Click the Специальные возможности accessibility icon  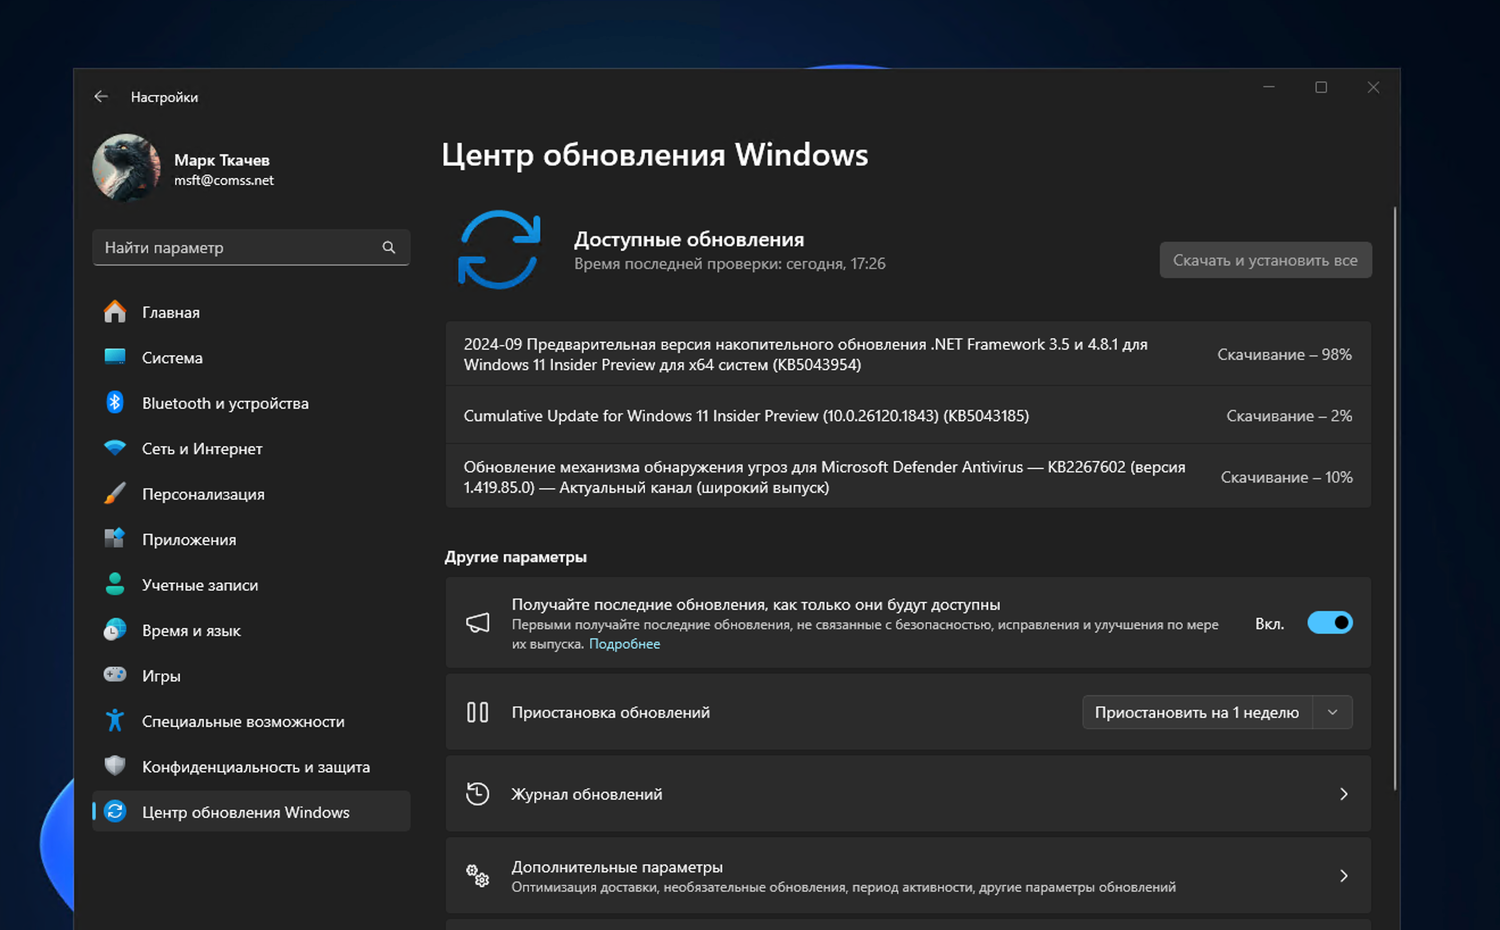(115, 720)
